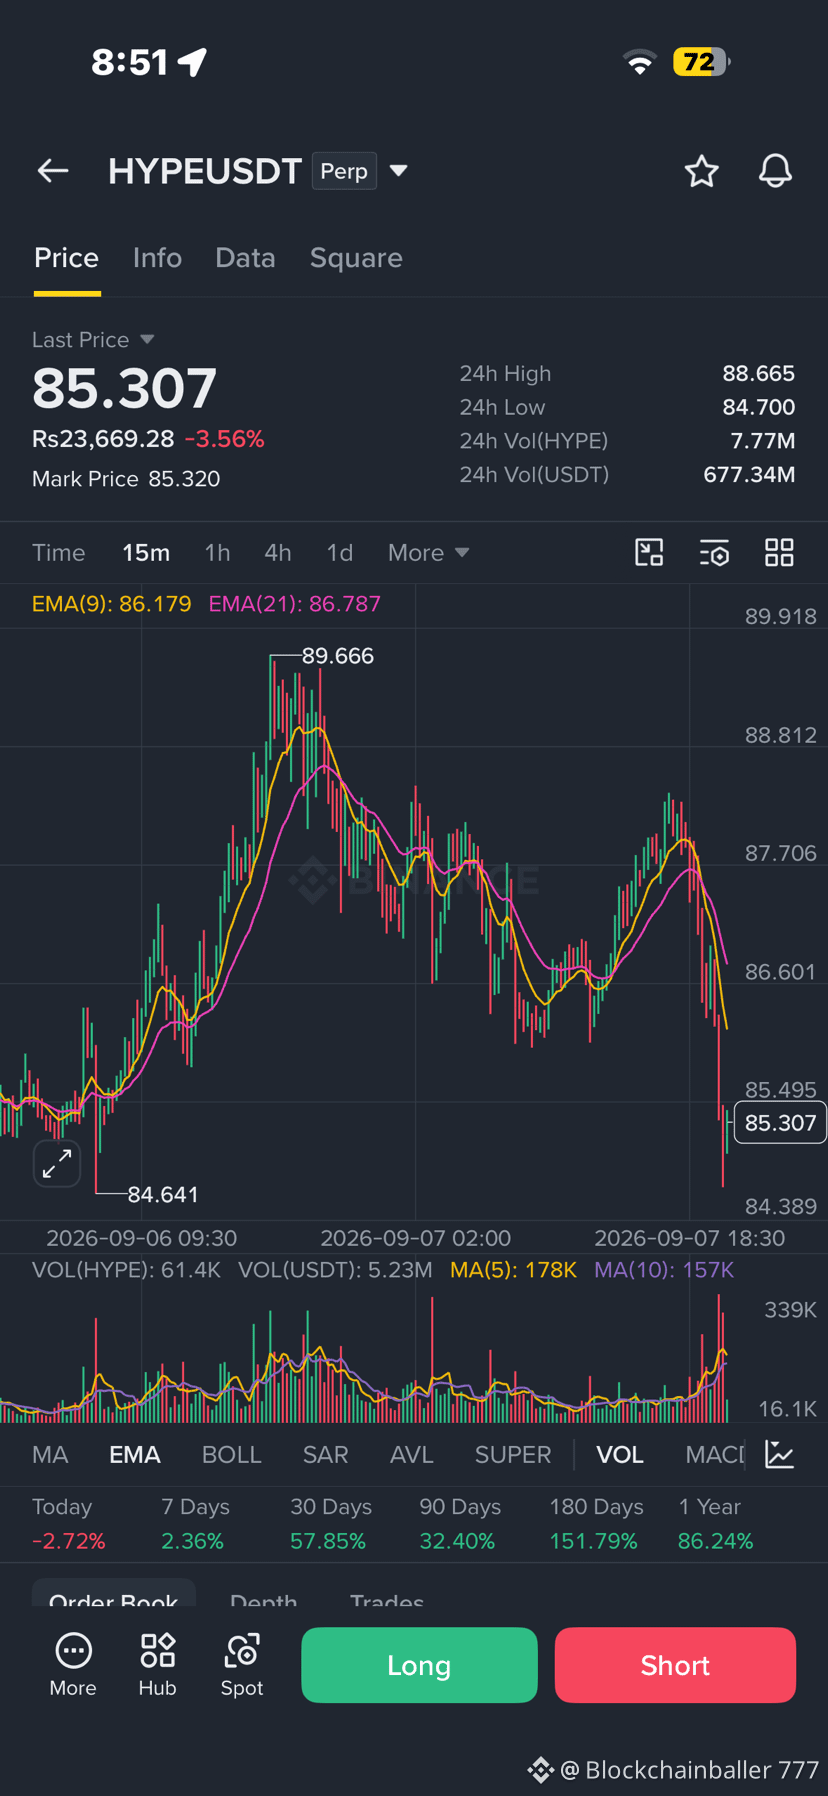
Task: Enable the BOLL indicator
Action: pyautogui.click(x=231, y=1454)
